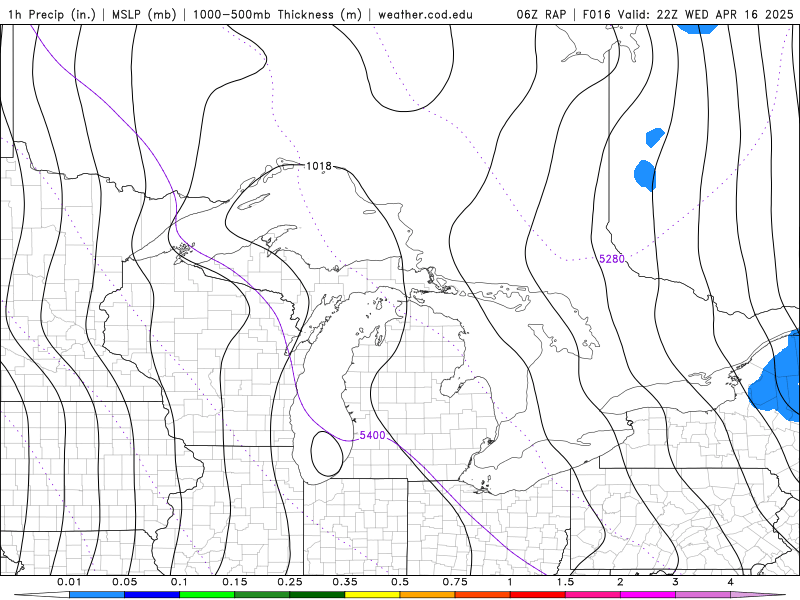Select the "1000-500mb Thickness (m)" header text
800x600 pixels.
[x=277, y=14]
